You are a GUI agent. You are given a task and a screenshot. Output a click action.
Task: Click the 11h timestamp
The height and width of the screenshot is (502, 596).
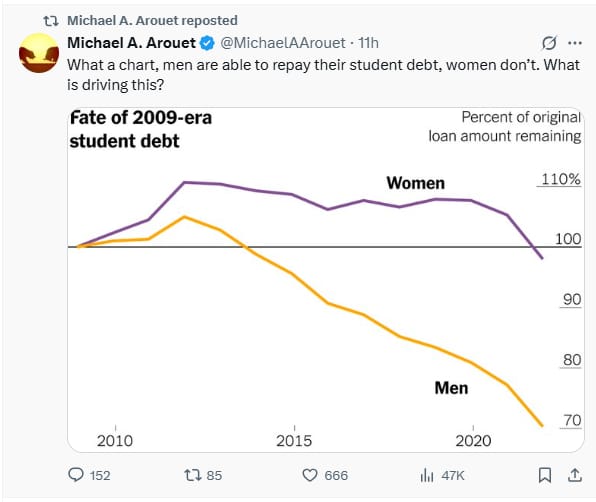tap(368, 43)
